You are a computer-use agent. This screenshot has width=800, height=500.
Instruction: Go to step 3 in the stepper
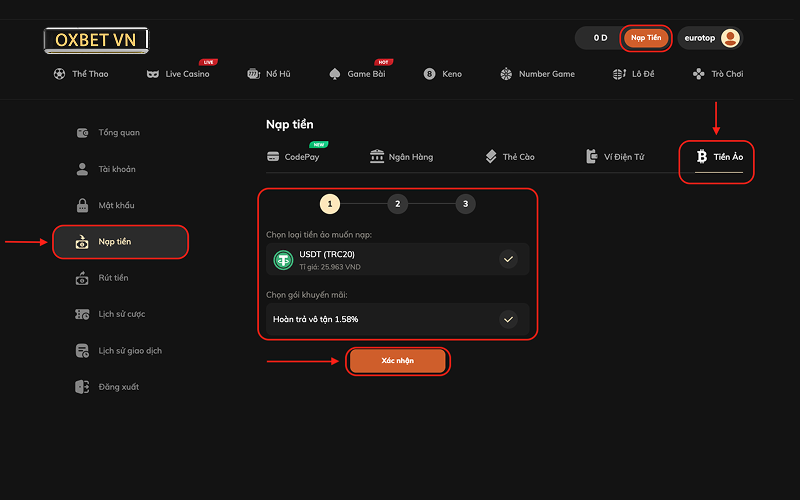click(464, 204)
